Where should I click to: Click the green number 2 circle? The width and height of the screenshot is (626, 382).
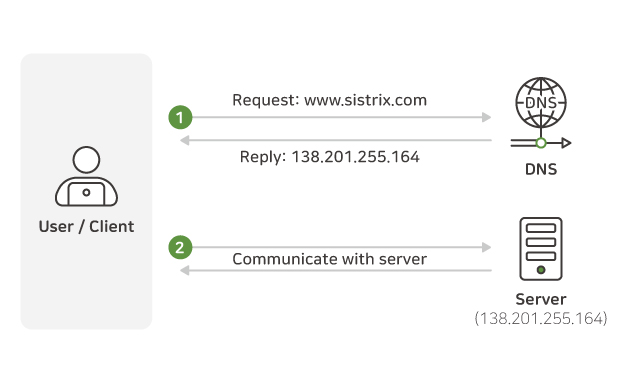point(180,247)
